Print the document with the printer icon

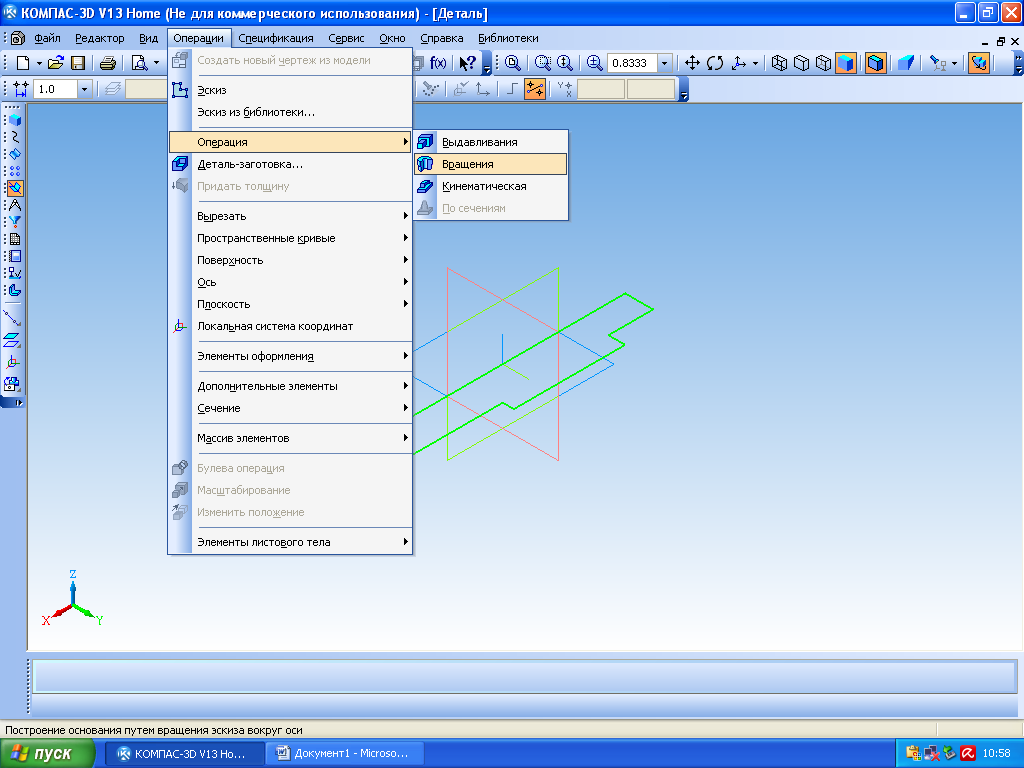coord(108,63)
